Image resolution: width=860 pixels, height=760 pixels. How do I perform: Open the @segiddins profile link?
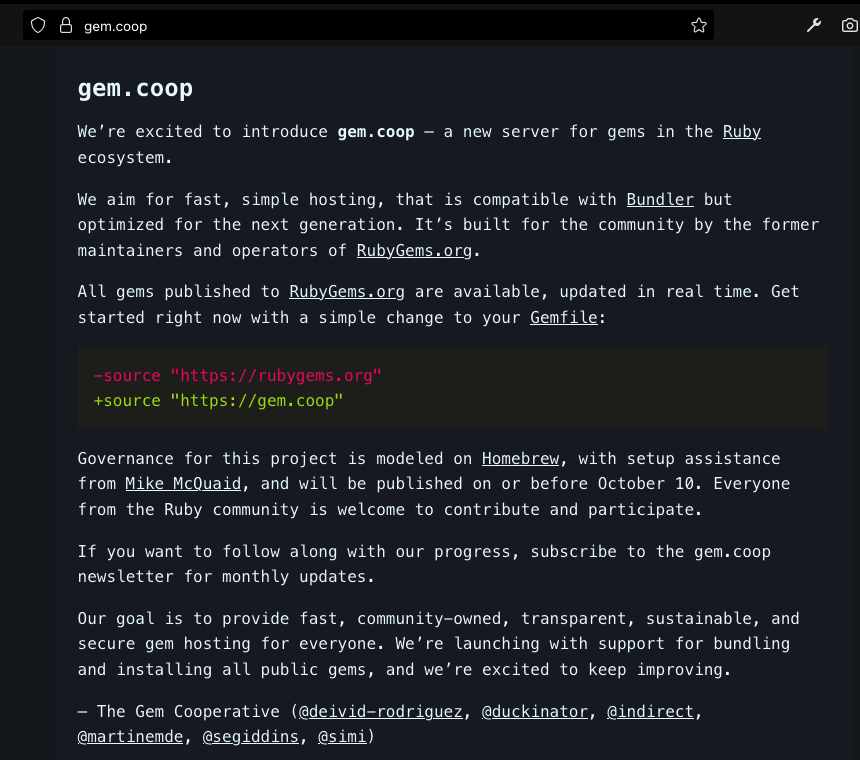pyautogui.click(x=250, y=738)
